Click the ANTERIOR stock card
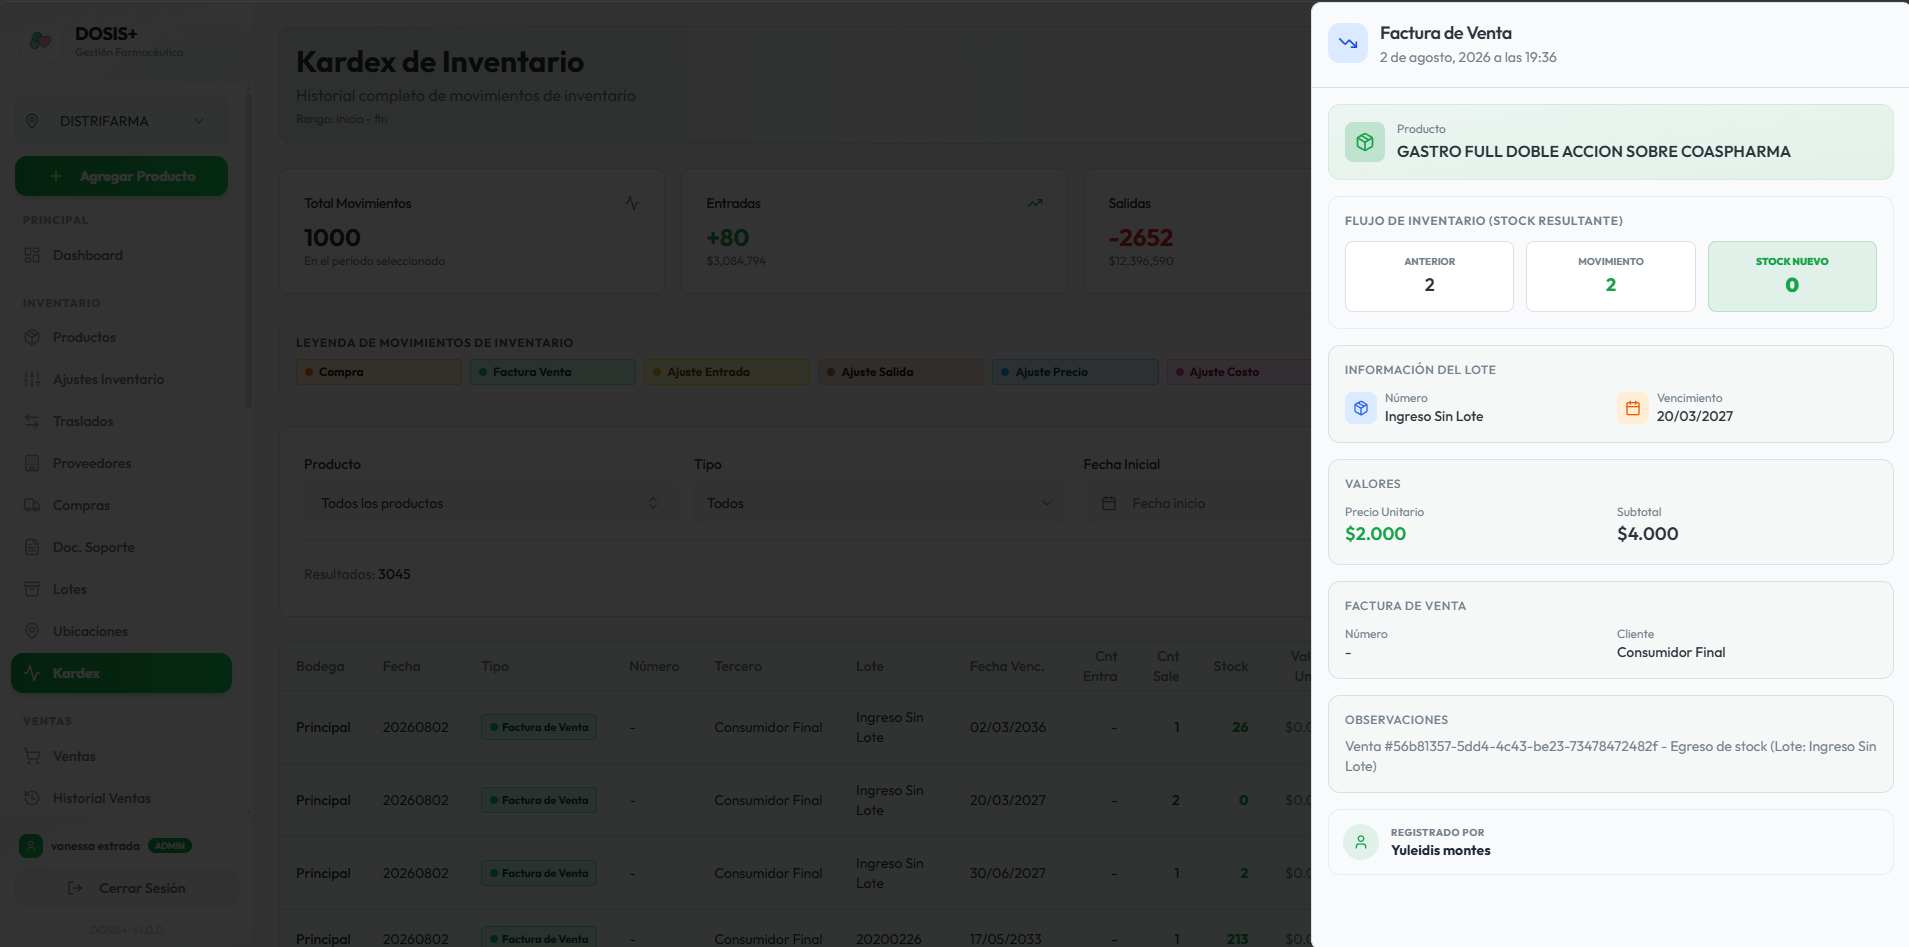The width and height of the screenshot is (1909, 947). point(1429,276)
